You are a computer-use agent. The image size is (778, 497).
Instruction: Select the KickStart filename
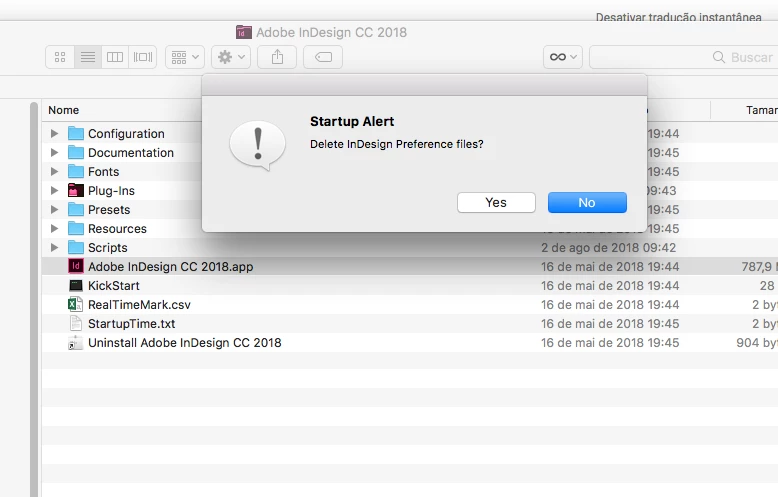(114, 286)
